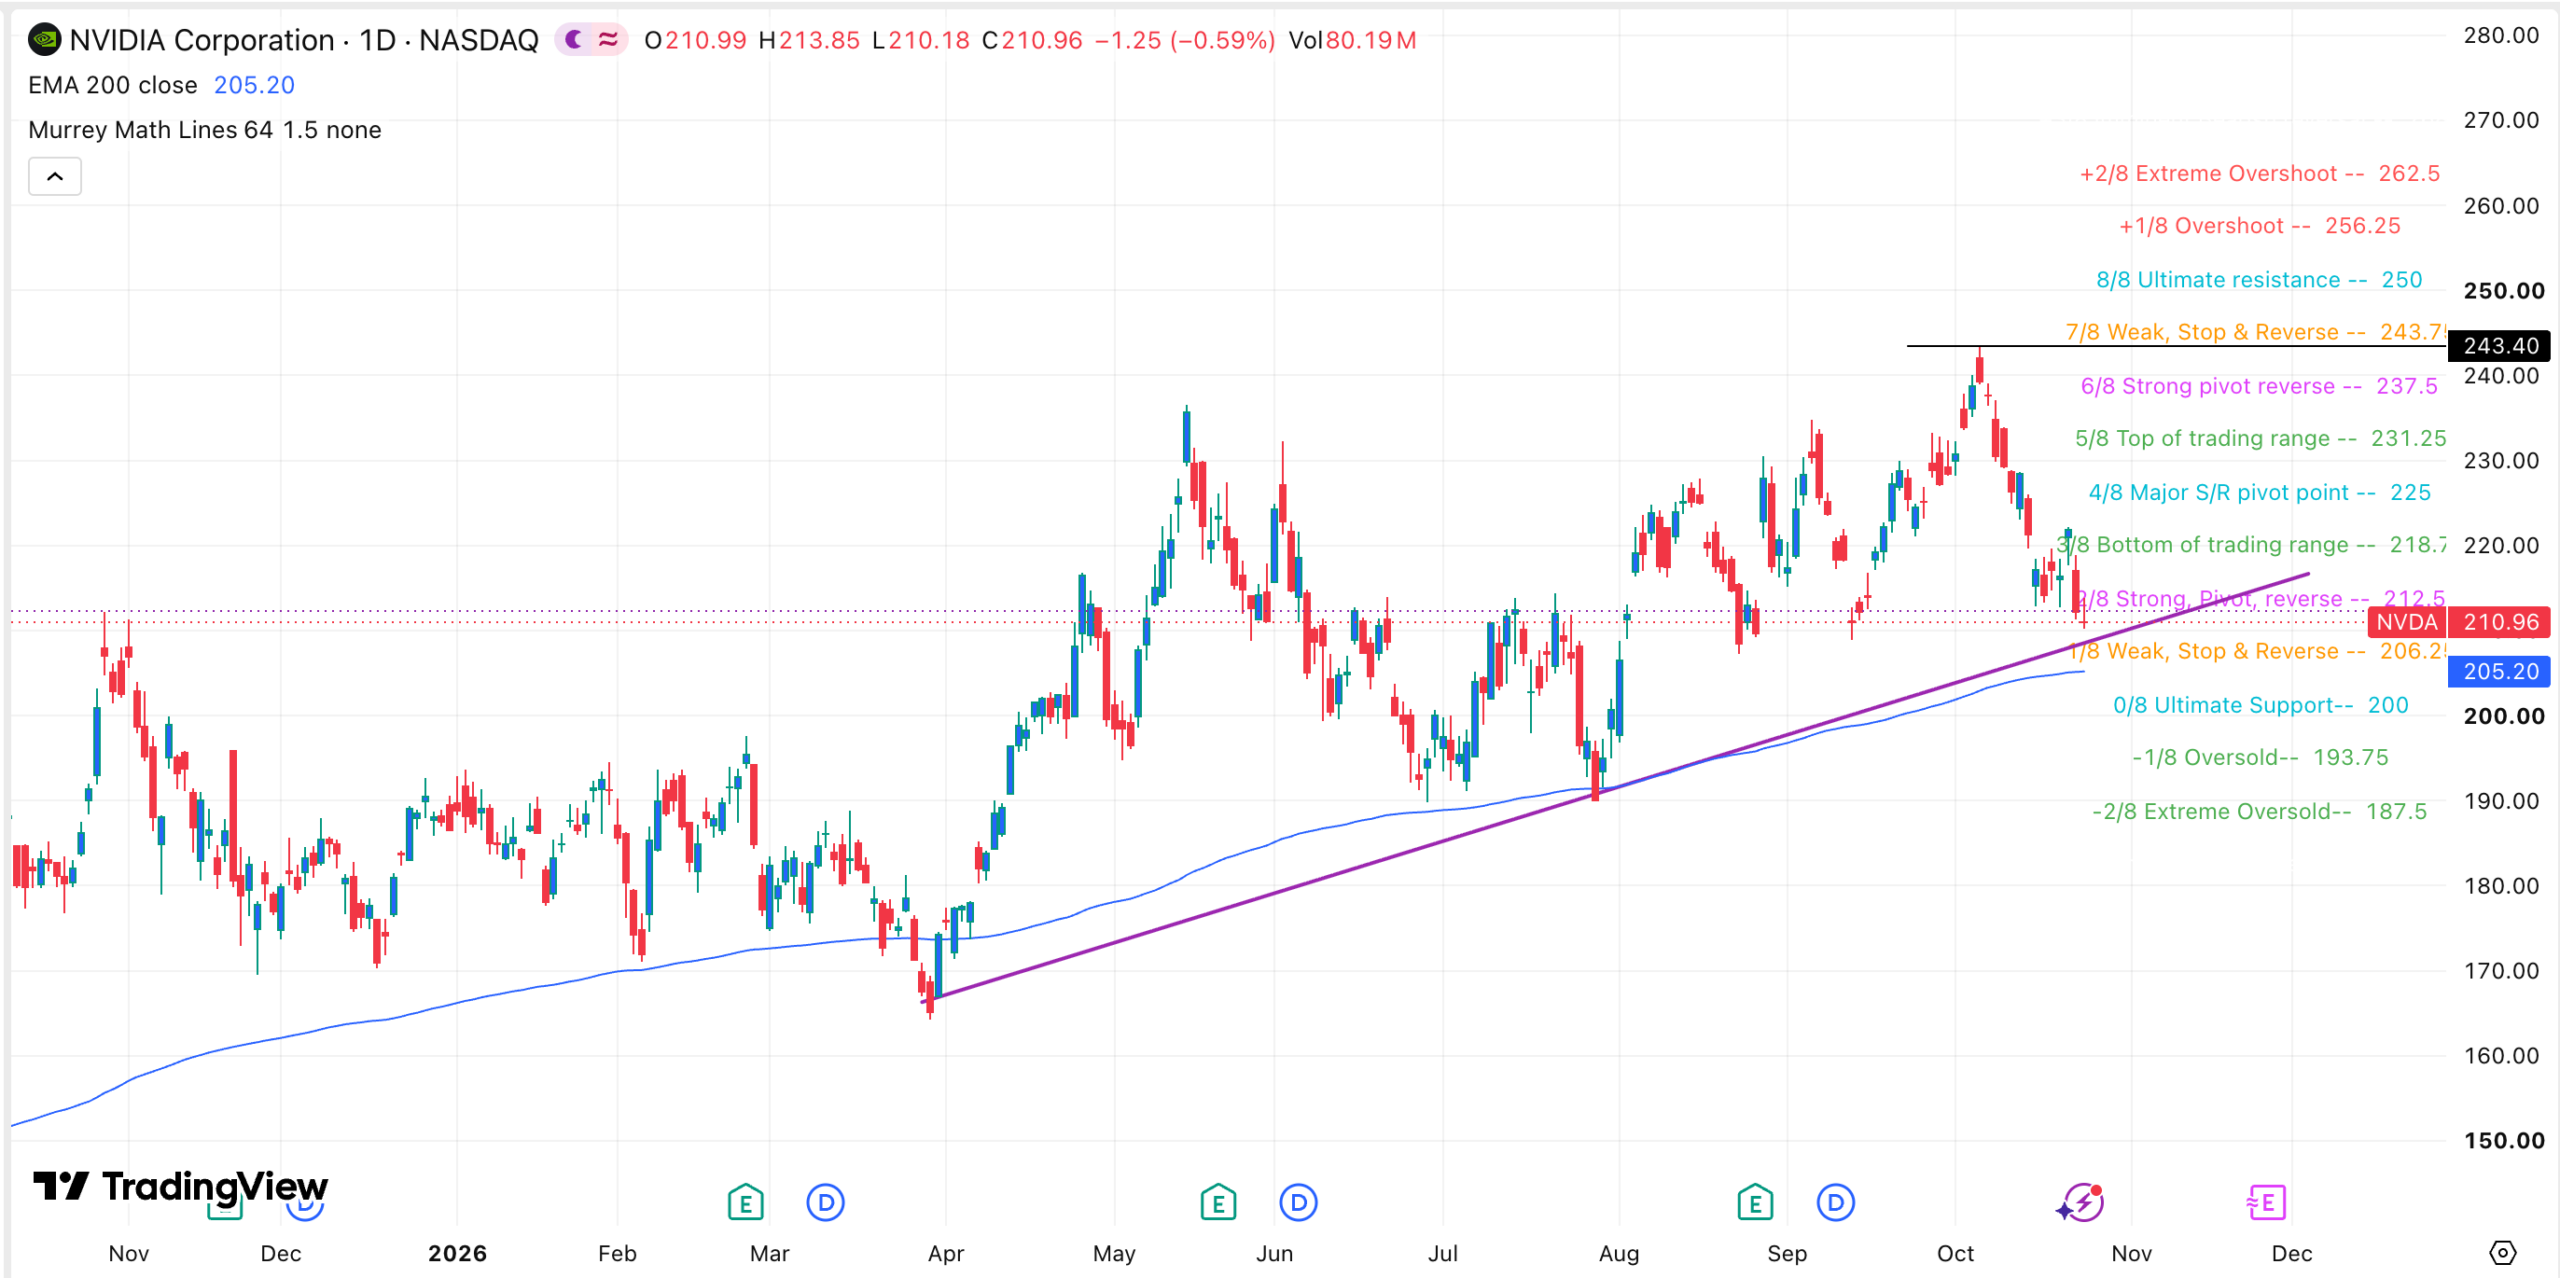Open the late-August earnings E marker
The width and height of the screenshot is (2560, 1278).
[1755, 1203]
